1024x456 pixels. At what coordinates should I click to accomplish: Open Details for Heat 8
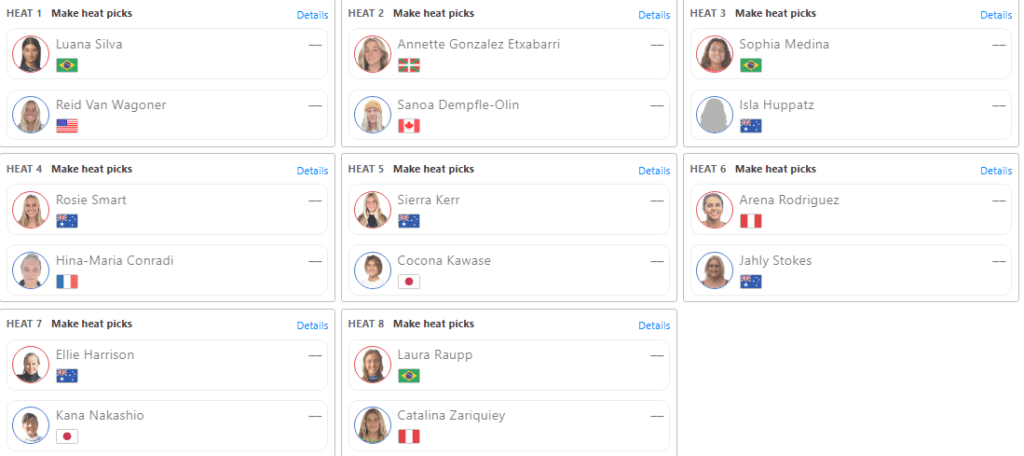[654, 325]
